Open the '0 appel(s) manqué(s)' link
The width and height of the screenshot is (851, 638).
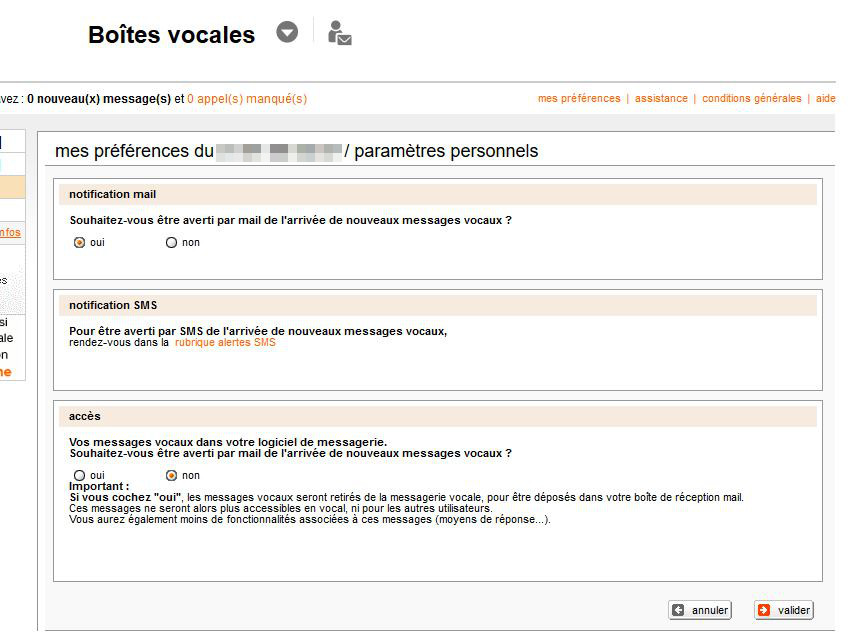point(247,99)
